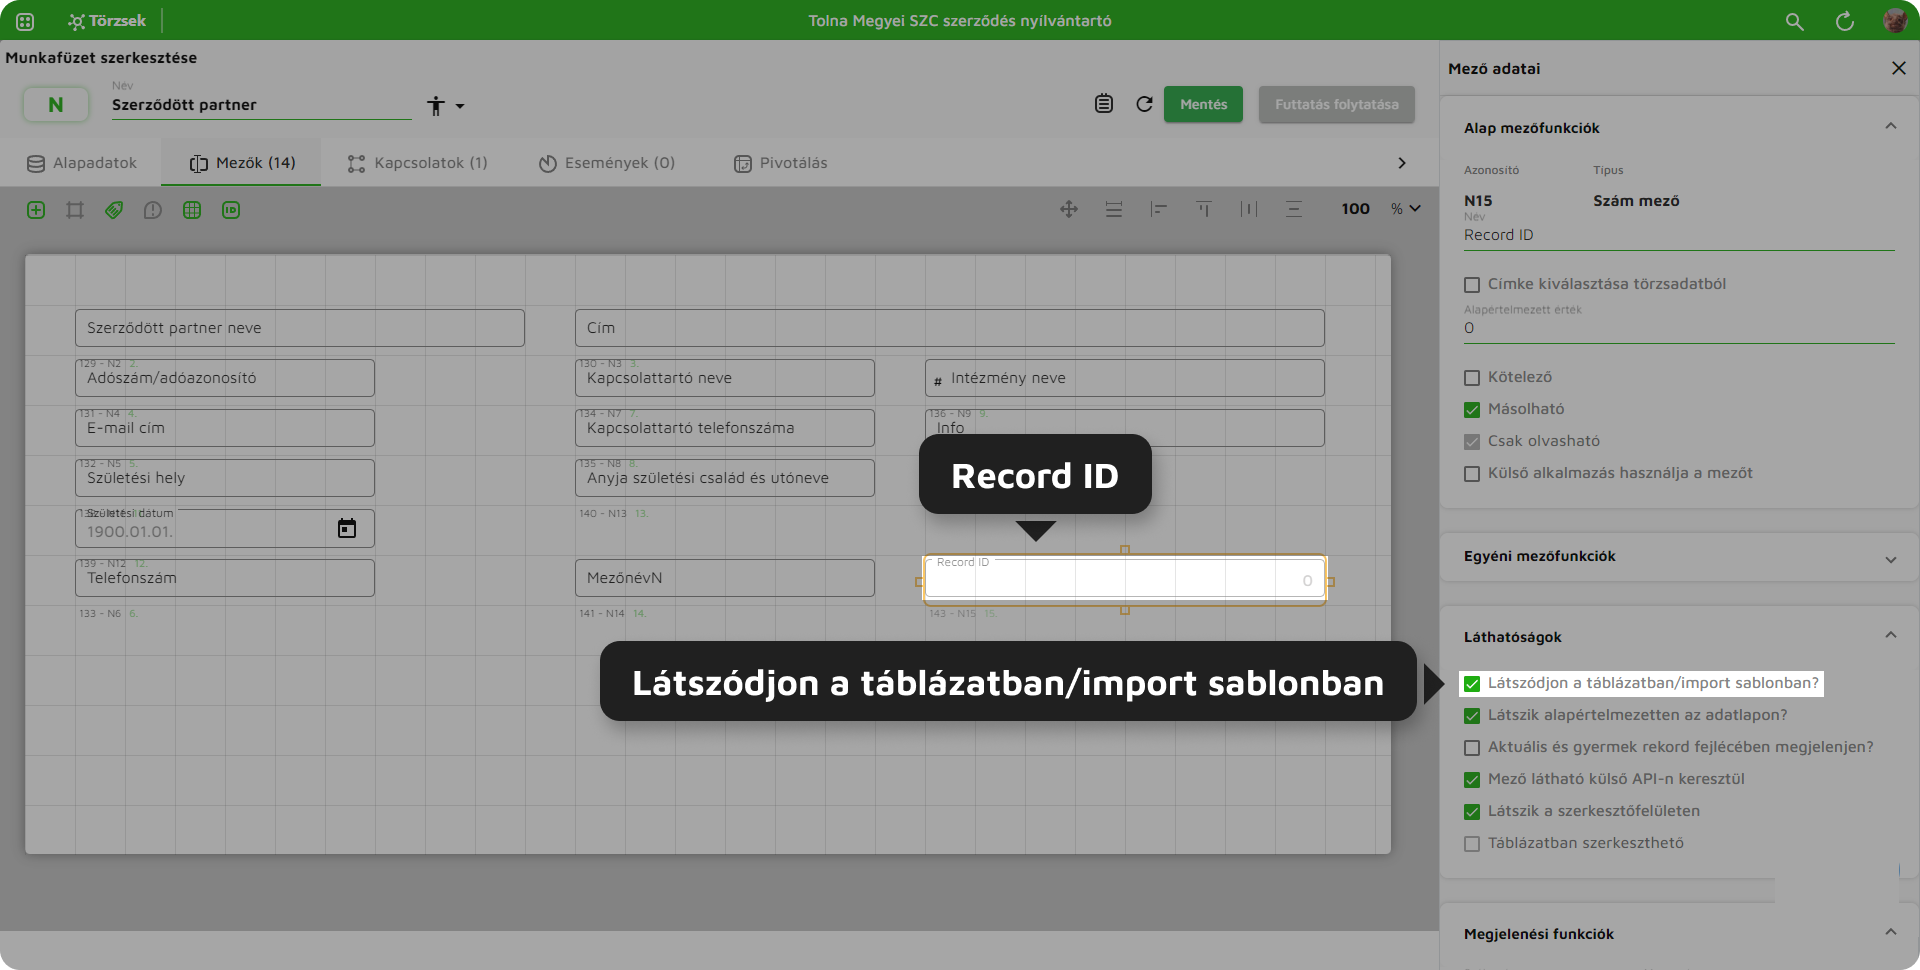The height and width of the screenshot is (970, 1920).
Task: Select the E-mail cím field
Action: point(225,428)
